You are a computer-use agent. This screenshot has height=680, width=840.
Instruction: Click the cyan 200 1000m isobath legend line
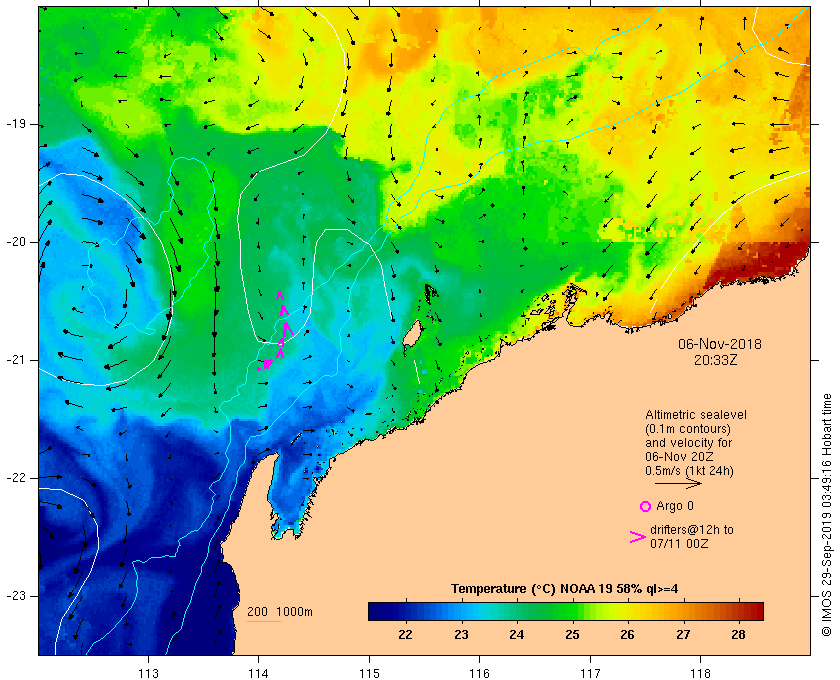(x=264, y=622)
